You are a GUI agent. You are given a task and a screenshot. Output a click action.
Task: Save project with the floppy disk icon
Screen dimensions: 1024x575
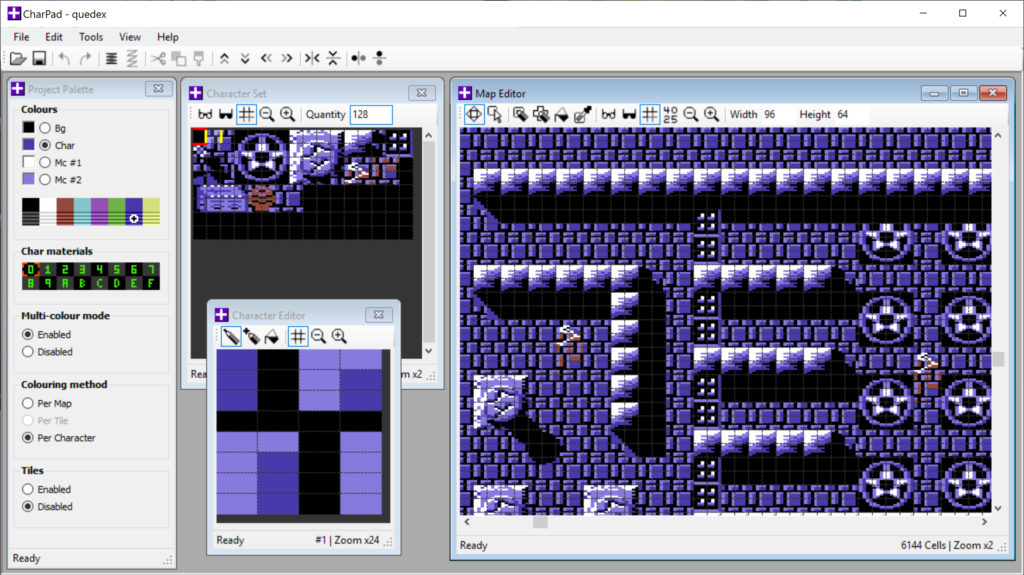(x=39, y=59)
